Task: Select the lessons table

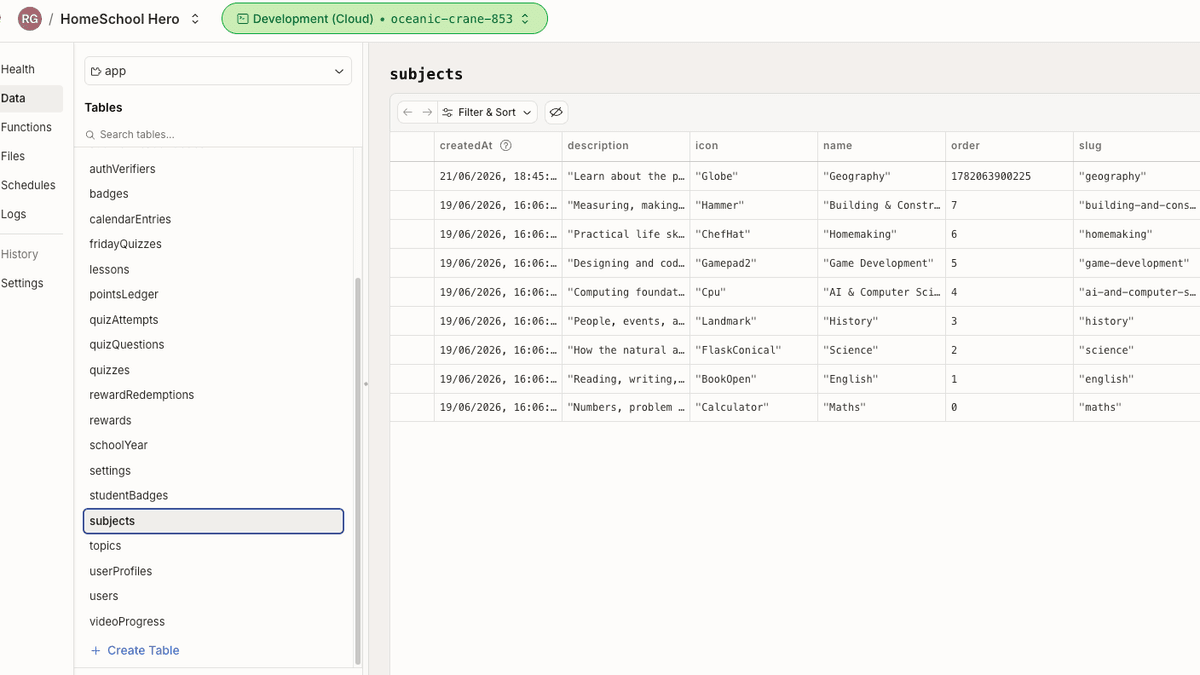Action: click(213, 269)
